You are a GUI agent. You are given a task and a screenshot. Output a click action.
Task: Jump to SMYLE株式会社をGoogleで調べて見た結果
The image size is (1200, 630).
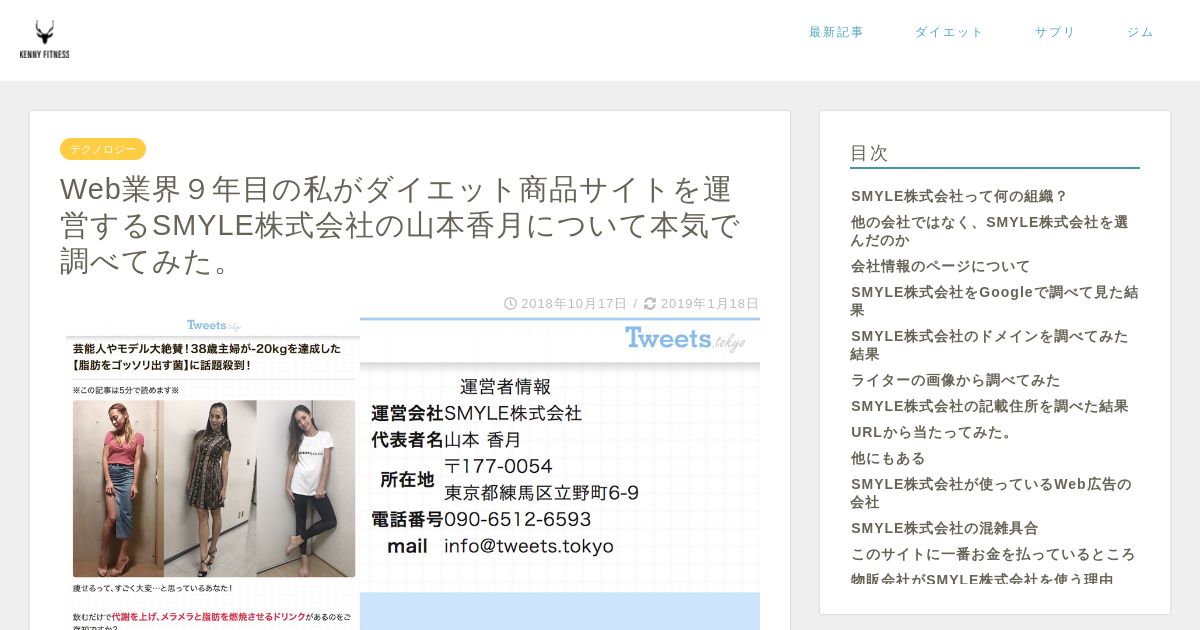coord(994,301)
